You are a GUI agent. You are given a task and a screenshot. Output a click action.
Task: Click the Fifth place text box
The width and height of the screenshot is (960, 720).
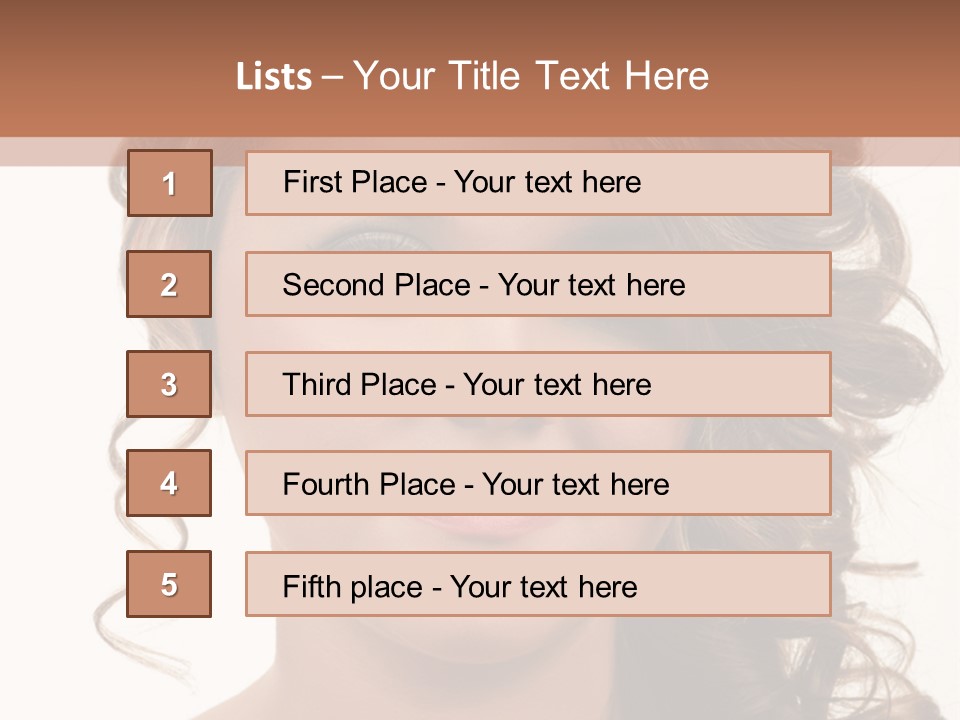[538, 584]
